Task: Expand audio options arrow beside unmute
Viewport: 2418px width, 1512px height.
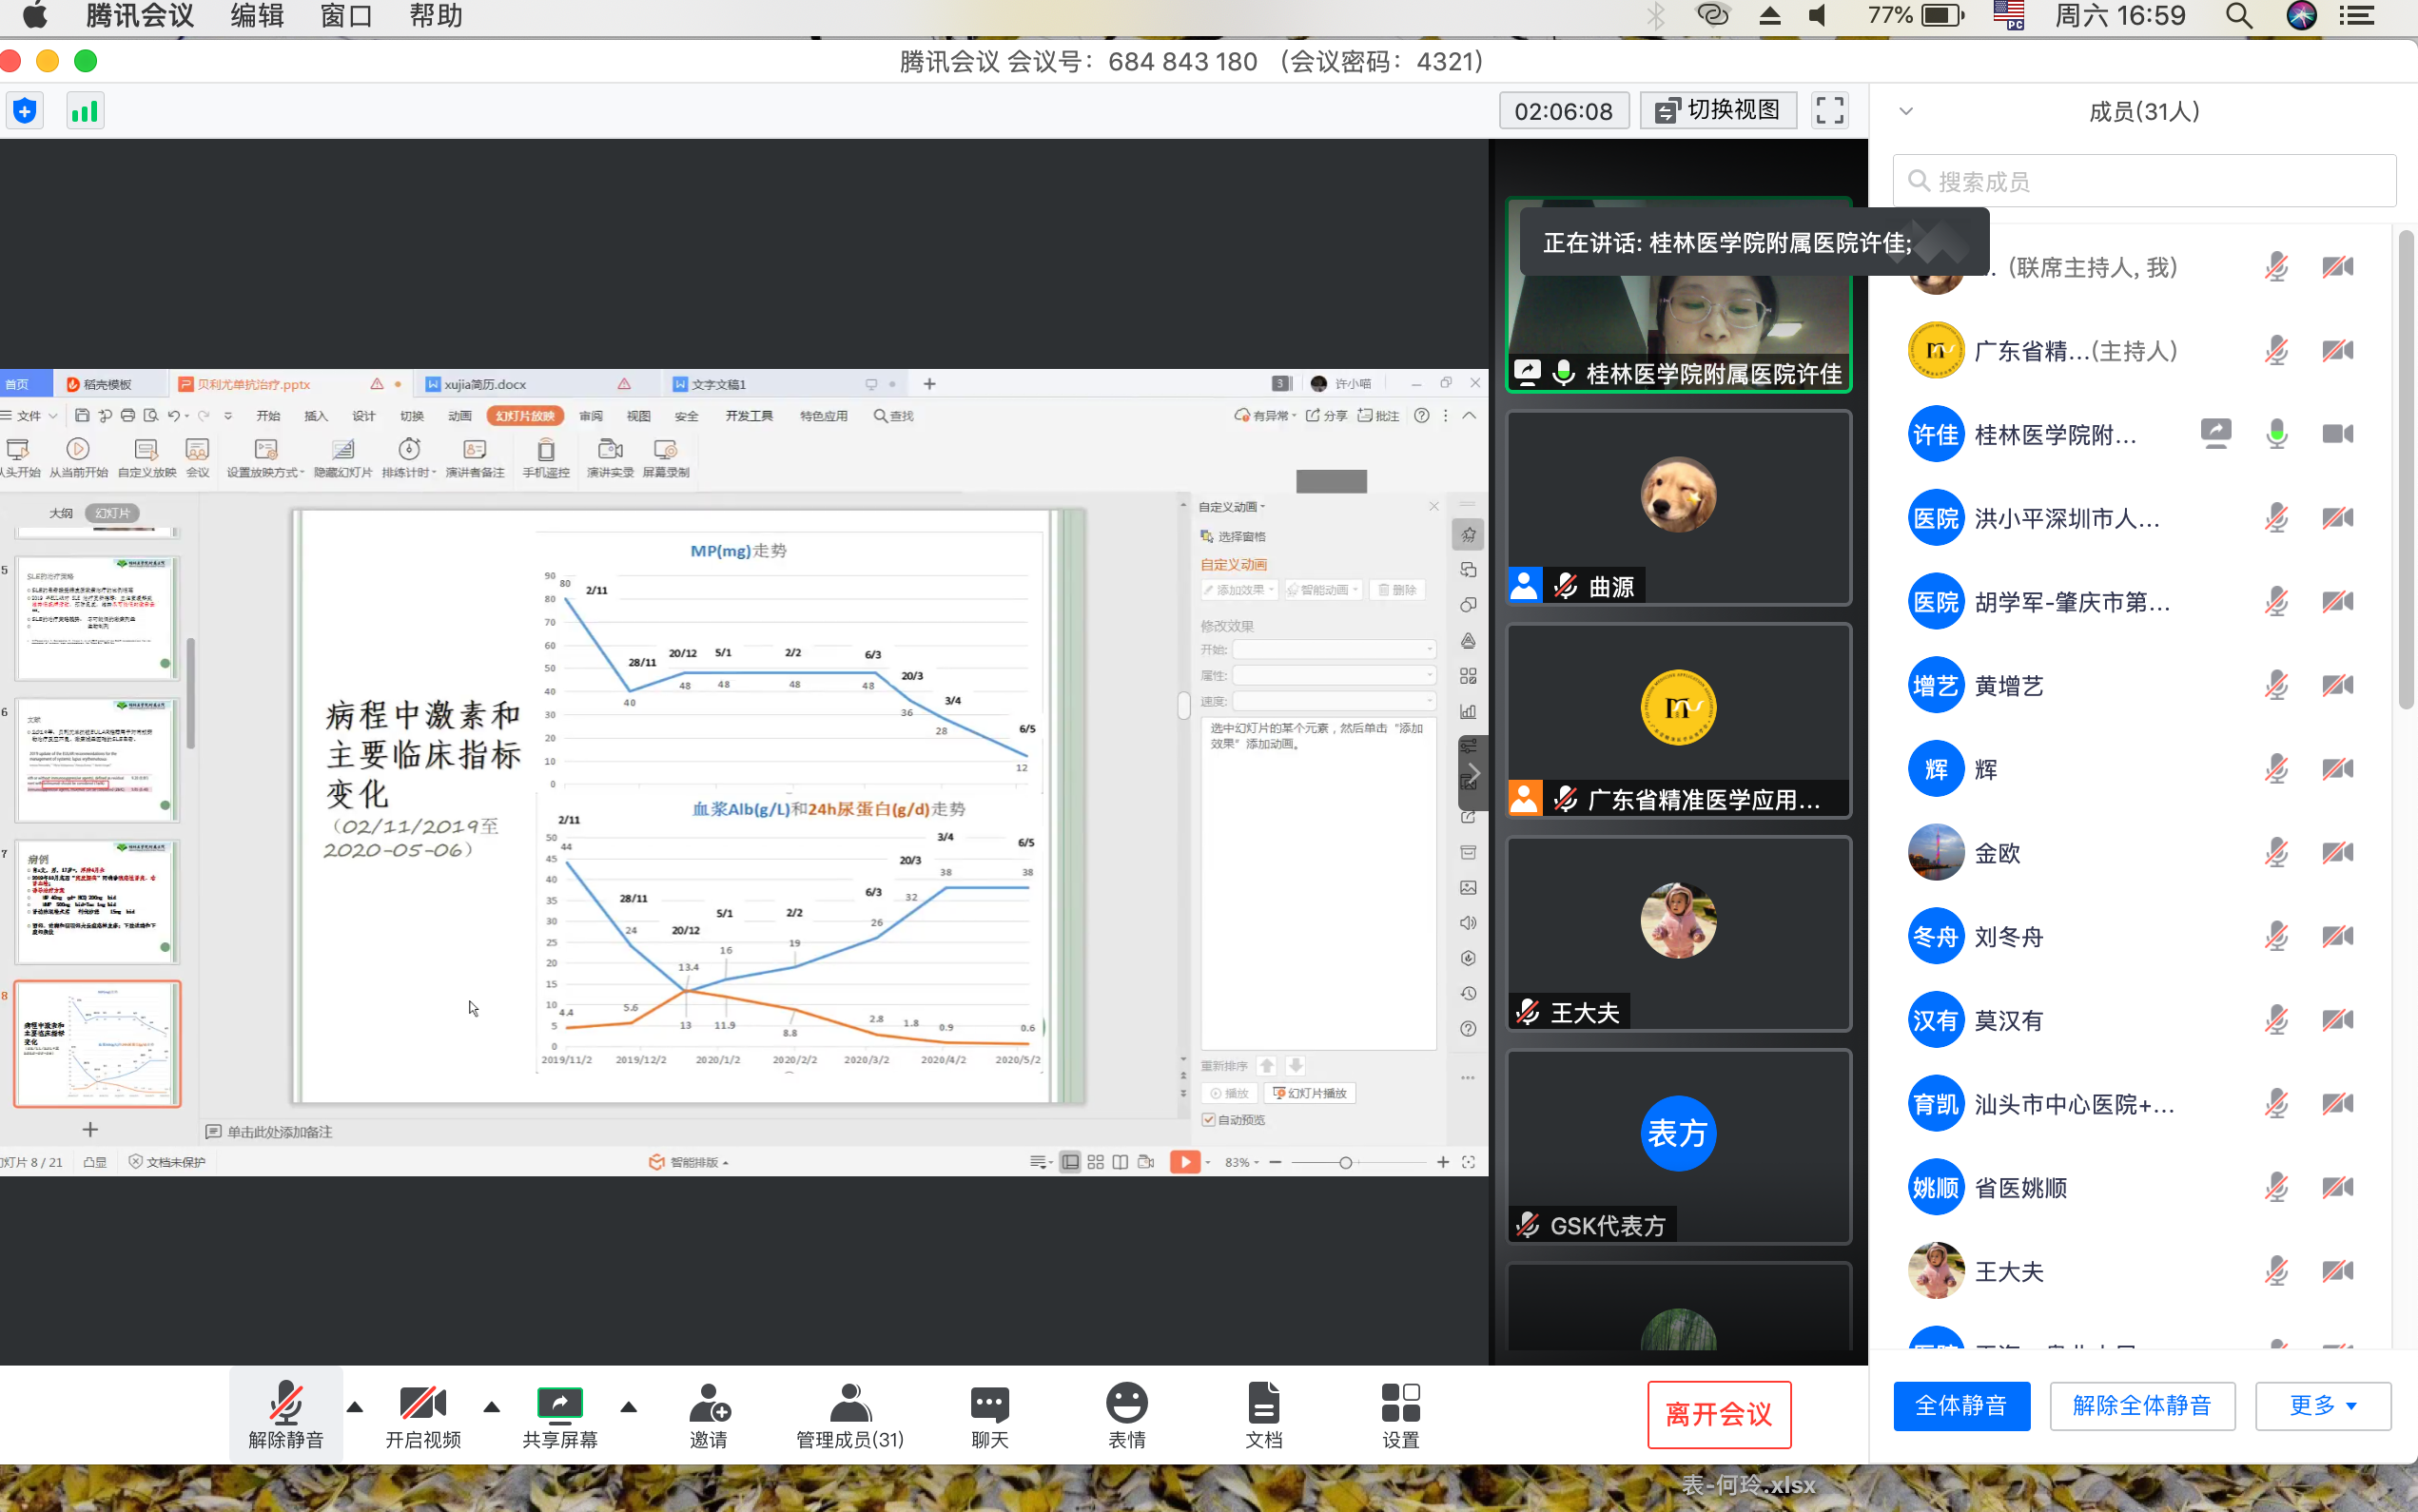Action: pyautogui.click(x=355, y=1407)
